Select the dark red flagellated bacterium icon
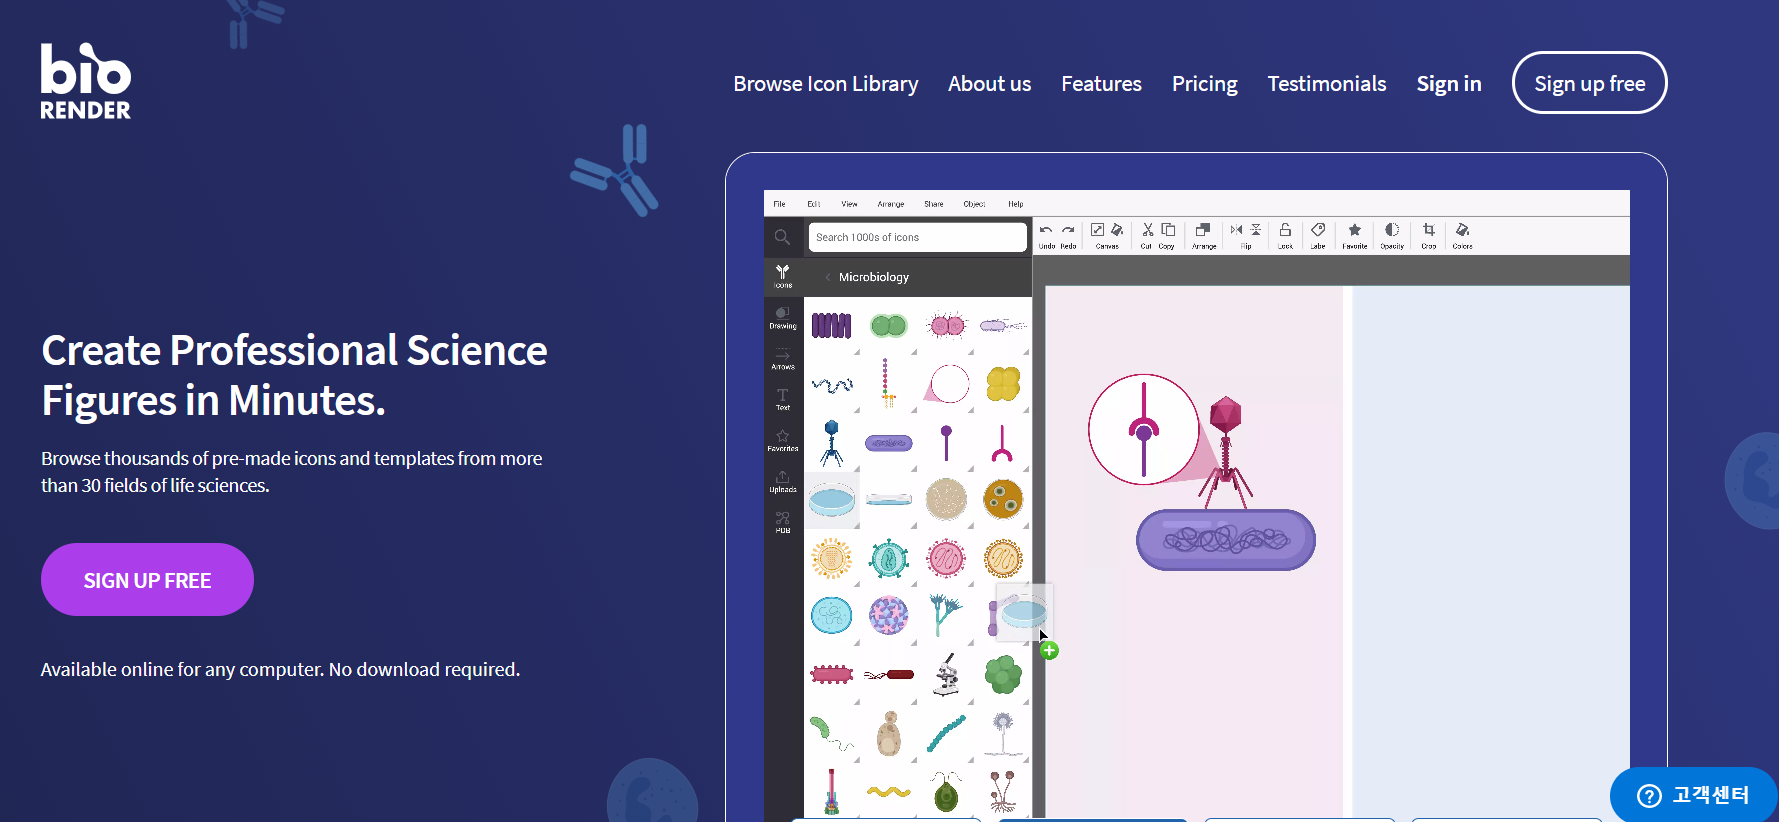 click(x=888, y=675)
